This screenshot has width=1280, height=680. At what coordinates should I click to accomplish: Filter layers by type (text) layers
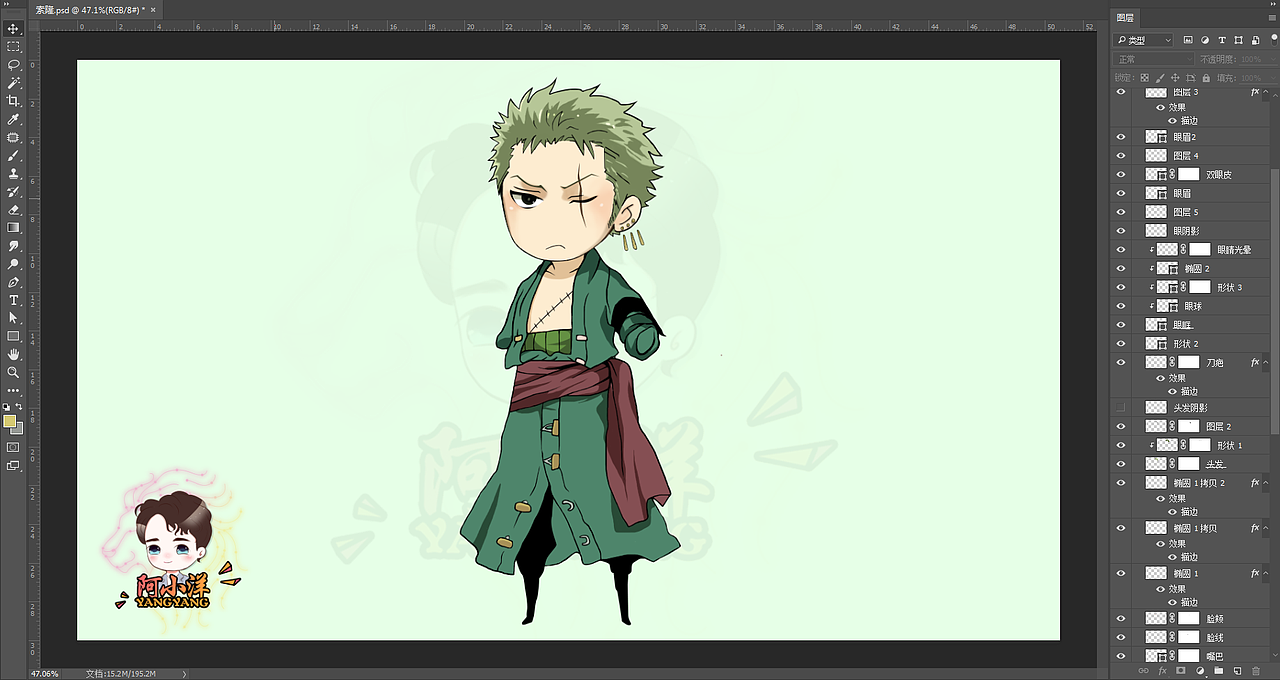pos(1222,40)
